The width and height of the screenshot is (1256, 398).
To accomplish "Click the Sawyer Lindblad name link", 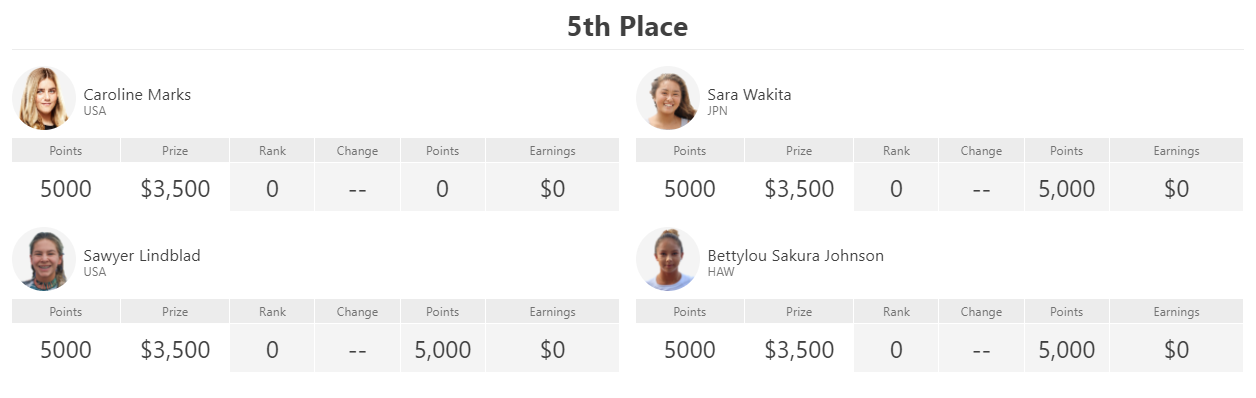I will 142,256.
